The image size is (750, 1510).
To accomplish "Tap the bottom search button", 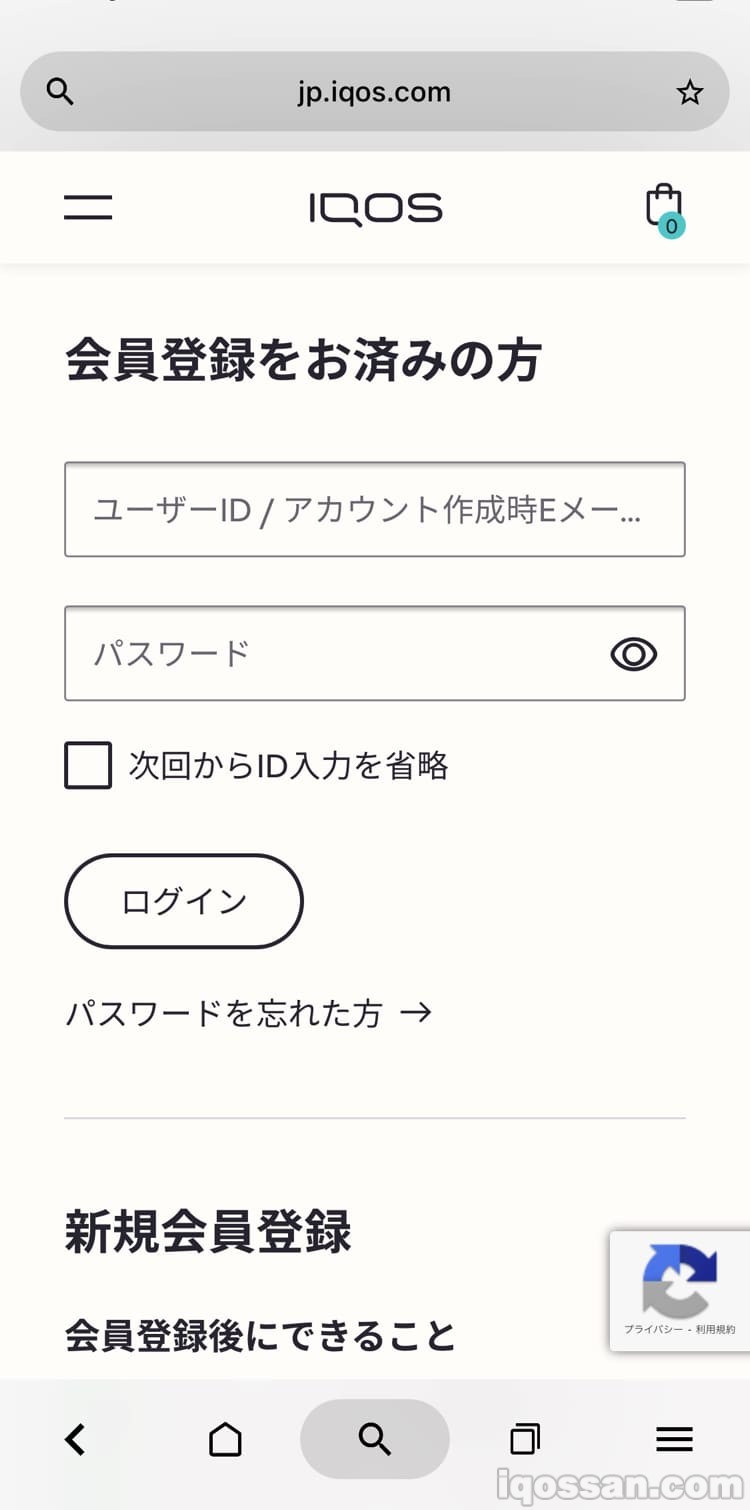I will 375,1439.
